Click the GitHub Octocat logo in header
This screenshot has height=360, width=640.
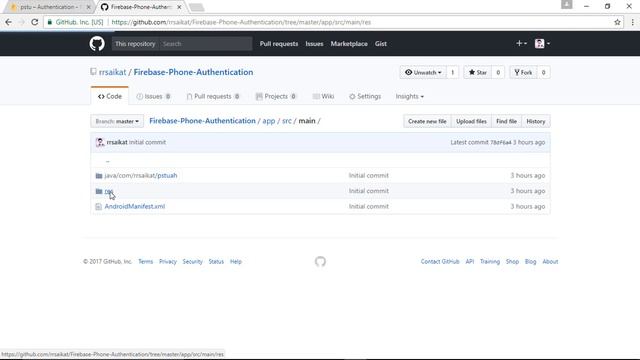tap(97, 44)
